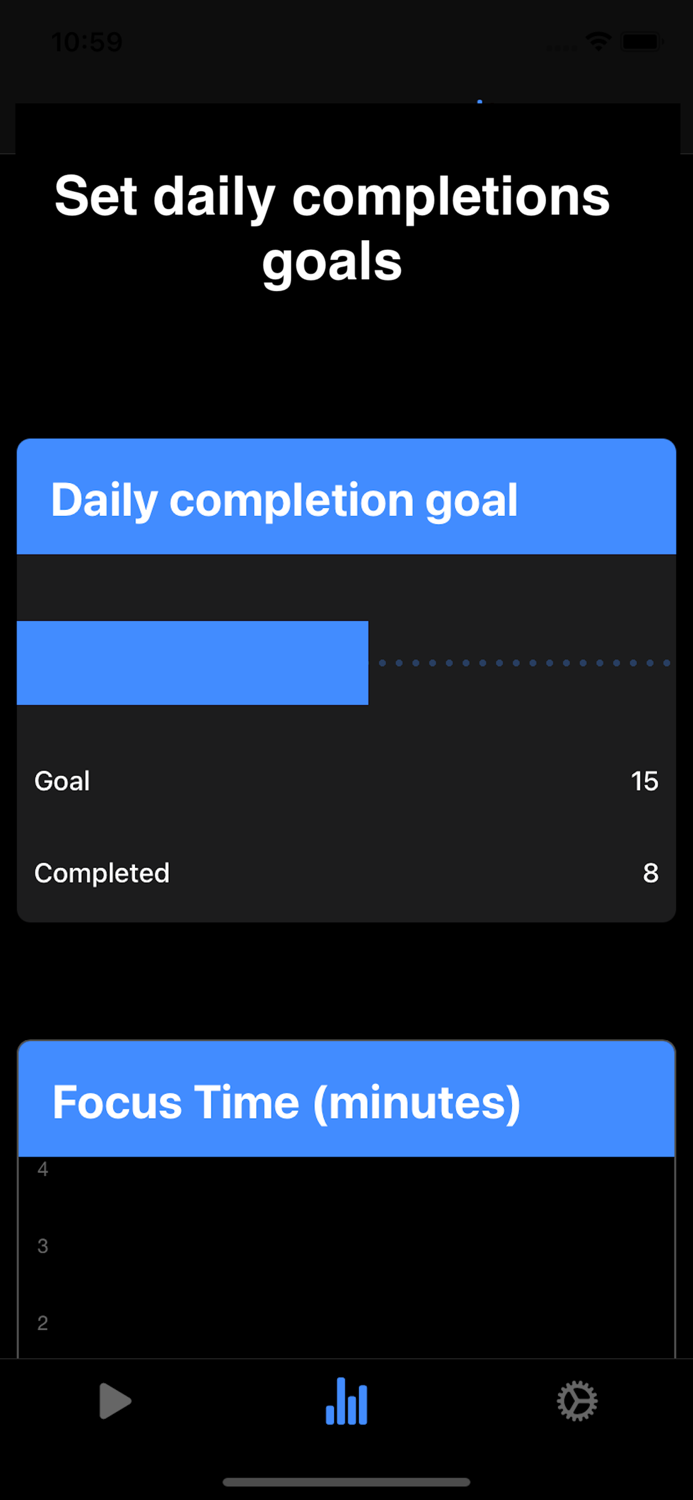693x1500 pixels.
Task: Click the chart axis label 4
Action: (43, 1169)
